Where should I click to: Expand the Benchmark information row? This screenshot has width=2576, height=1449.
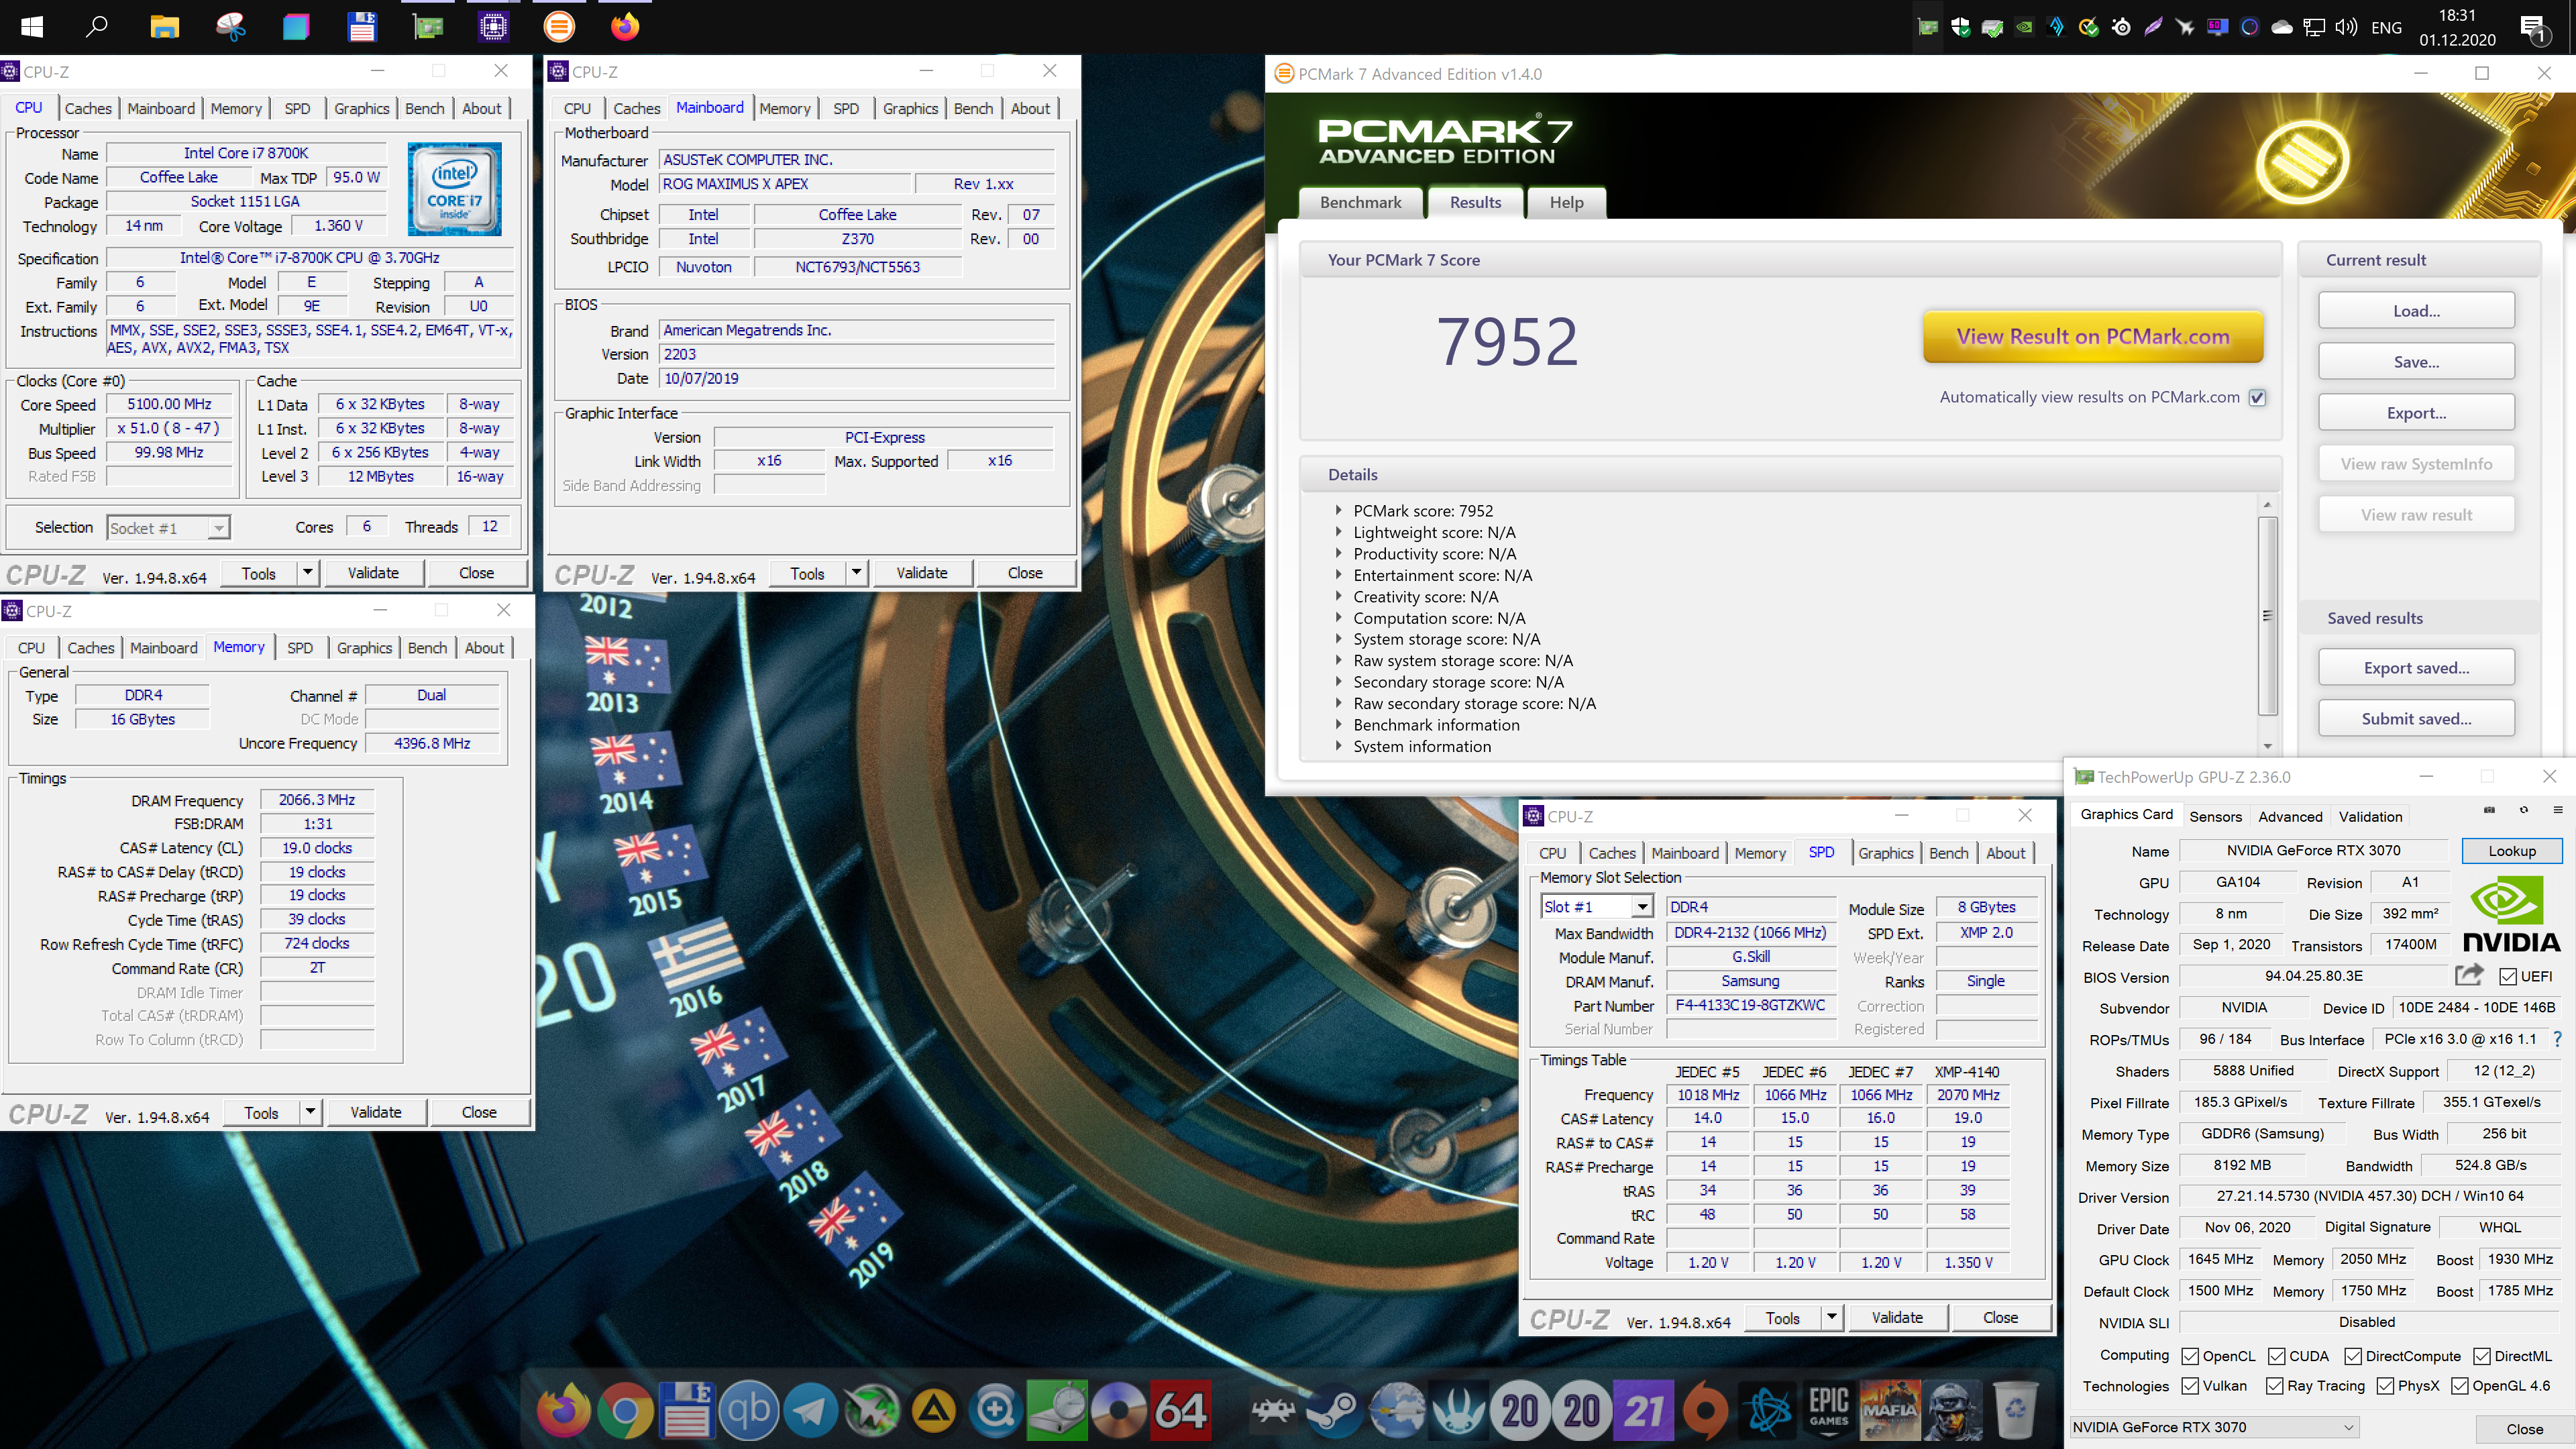(x=1338, y=724)
